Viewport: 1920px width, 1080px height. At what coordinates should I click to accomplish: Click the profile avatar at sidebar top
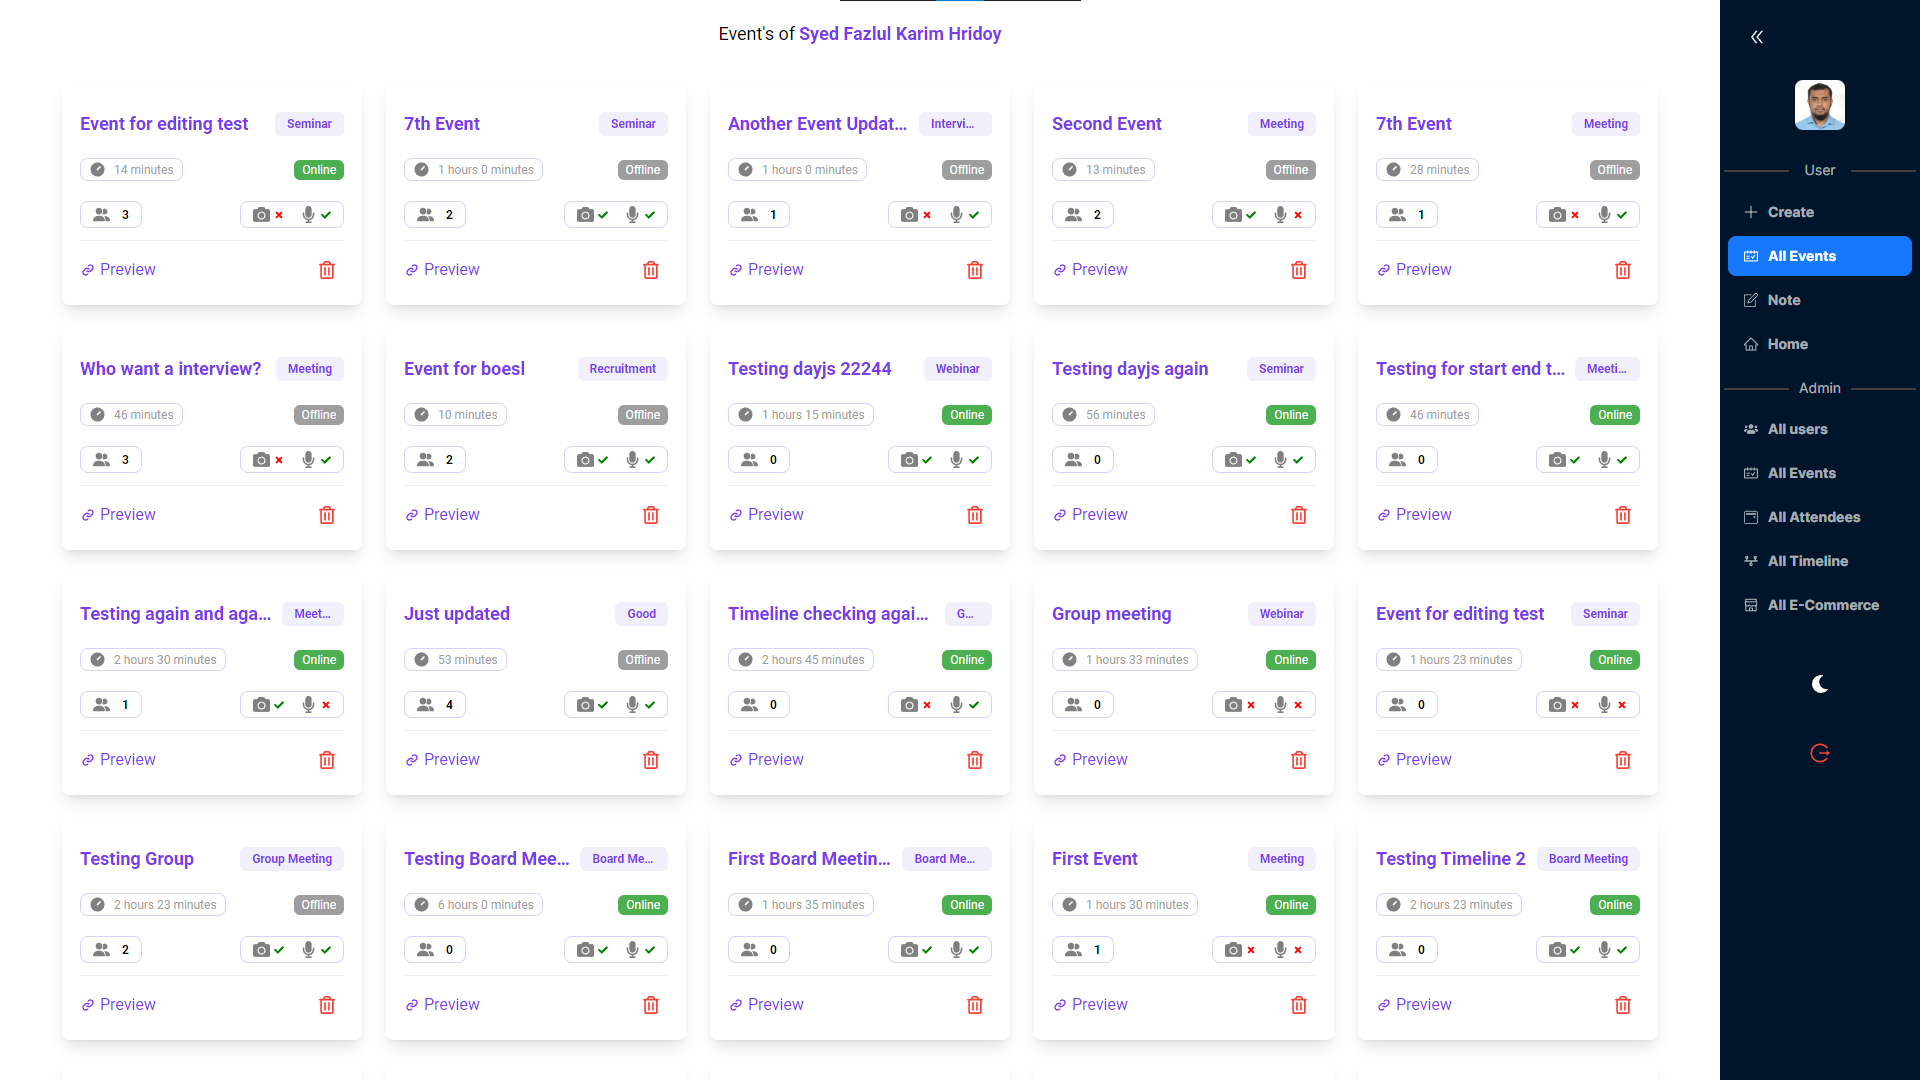[x=1819, y=105]
